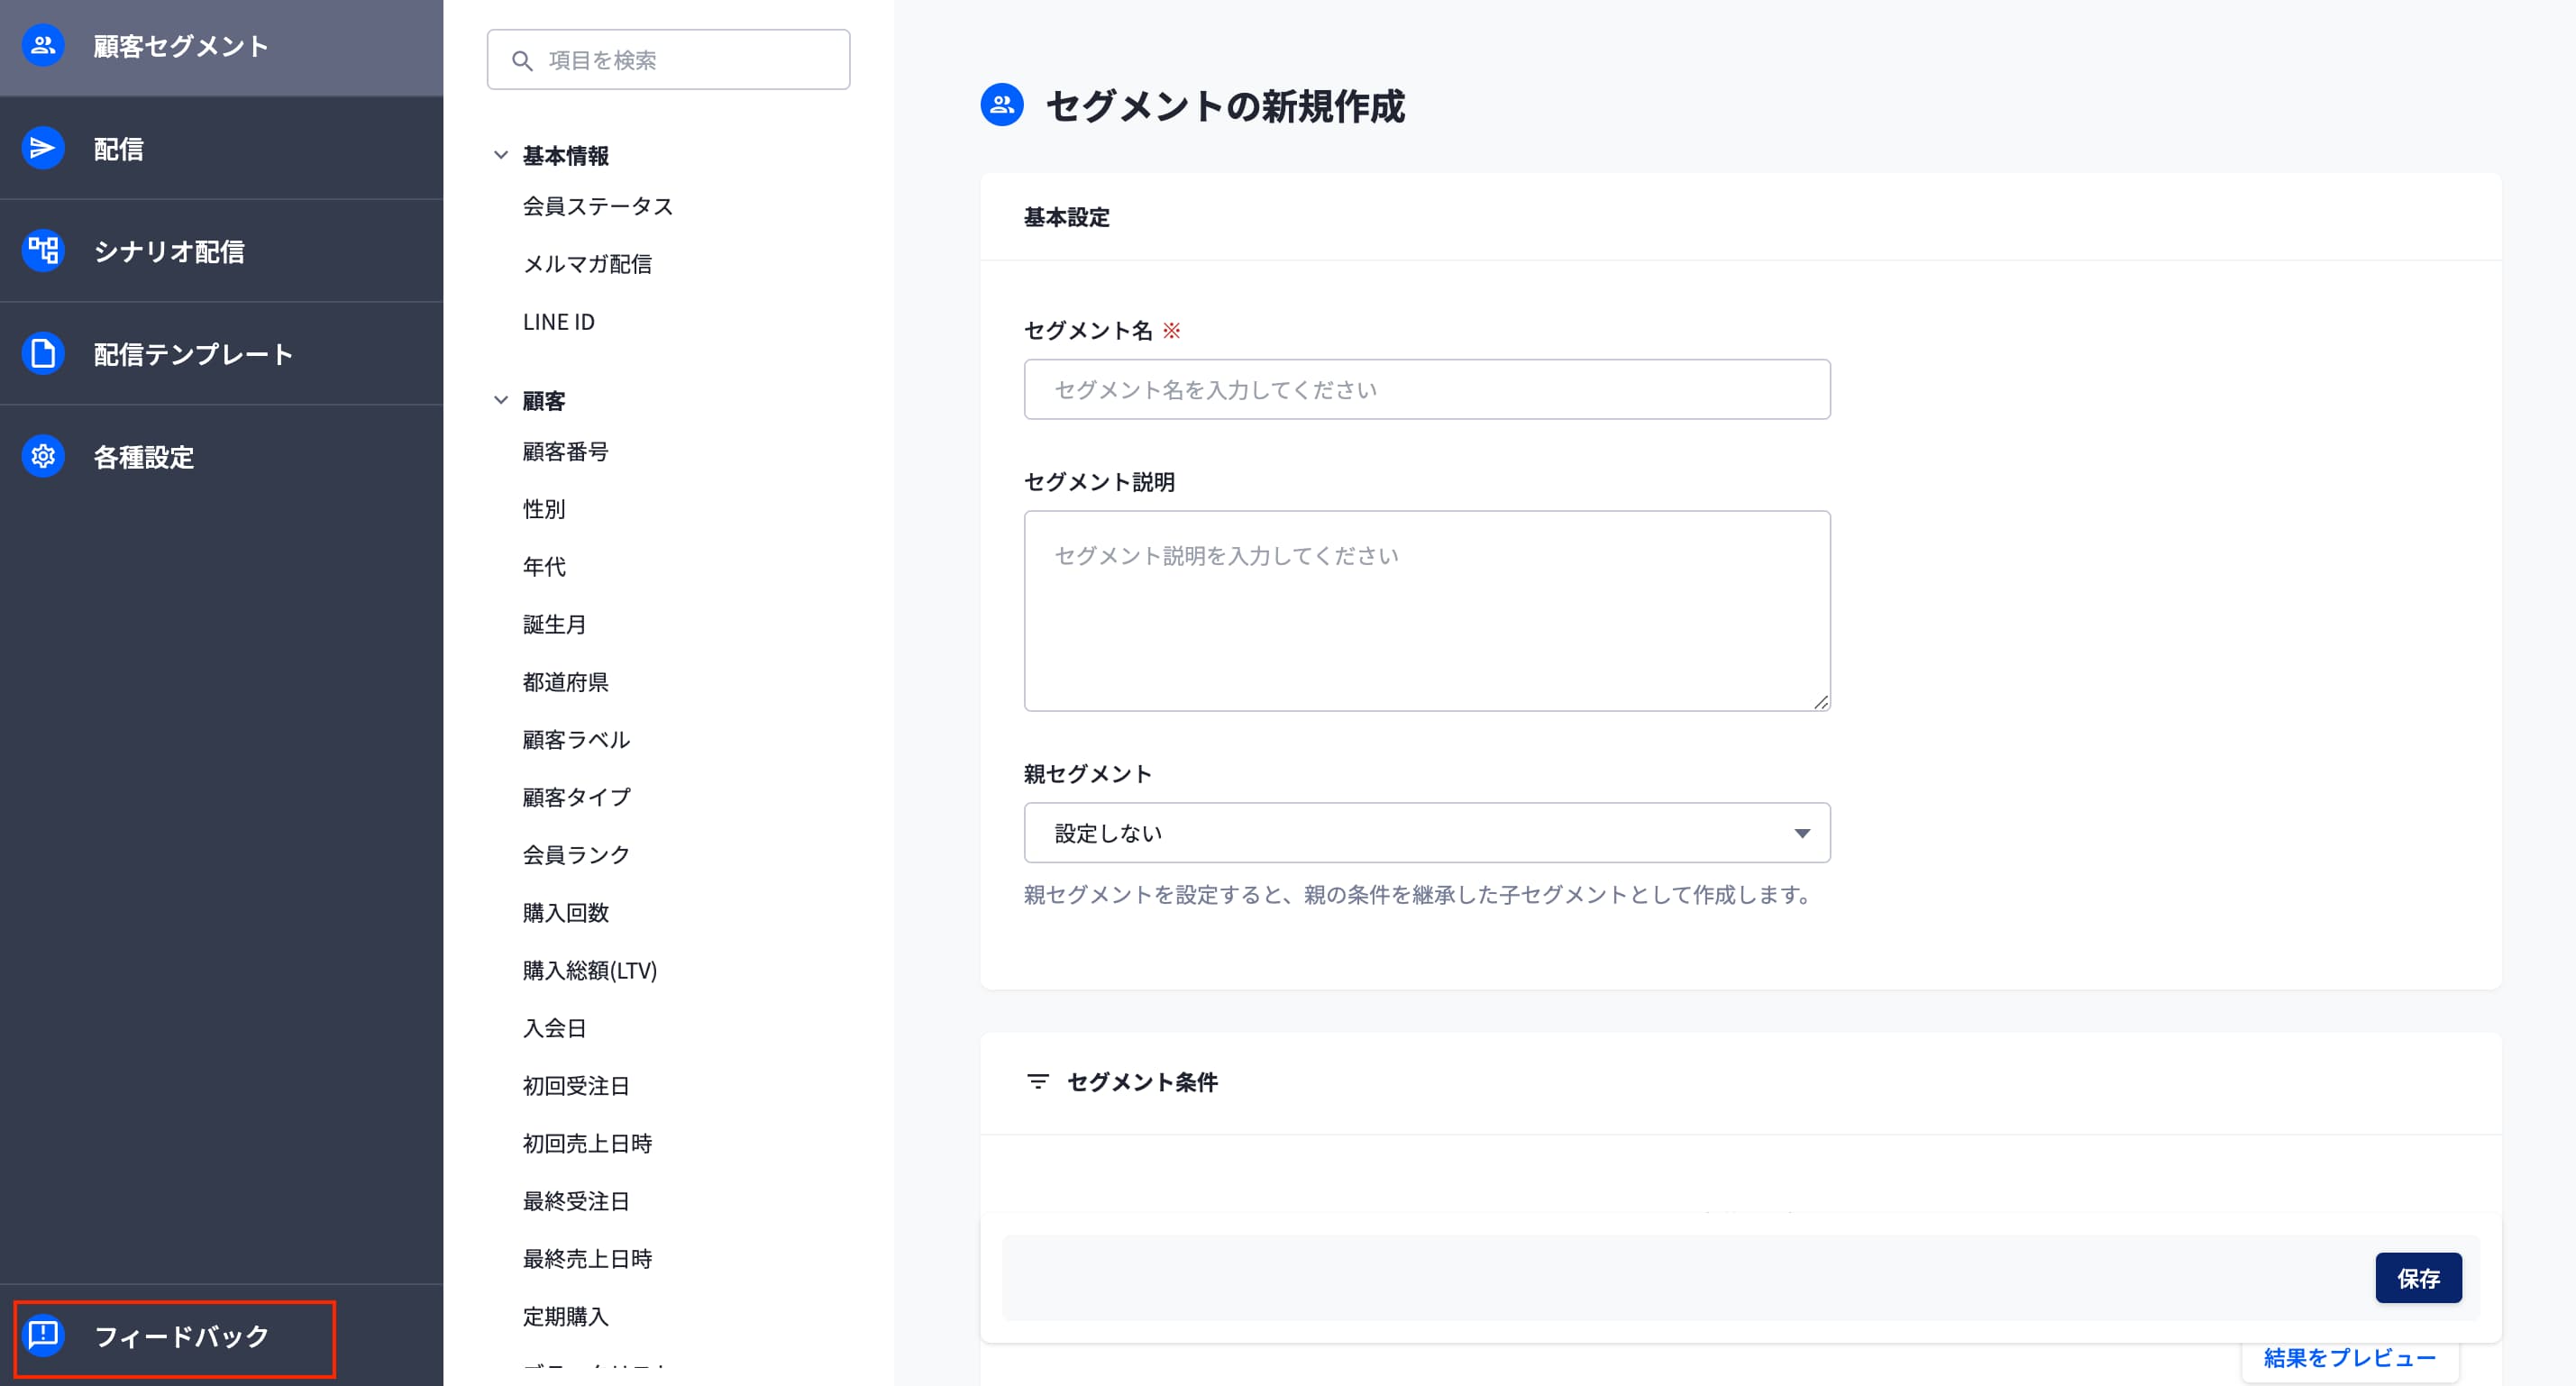Click the 顧客セグメント people icon in sidebar
Viewport: 2576px width, 1386px height.
43,46
